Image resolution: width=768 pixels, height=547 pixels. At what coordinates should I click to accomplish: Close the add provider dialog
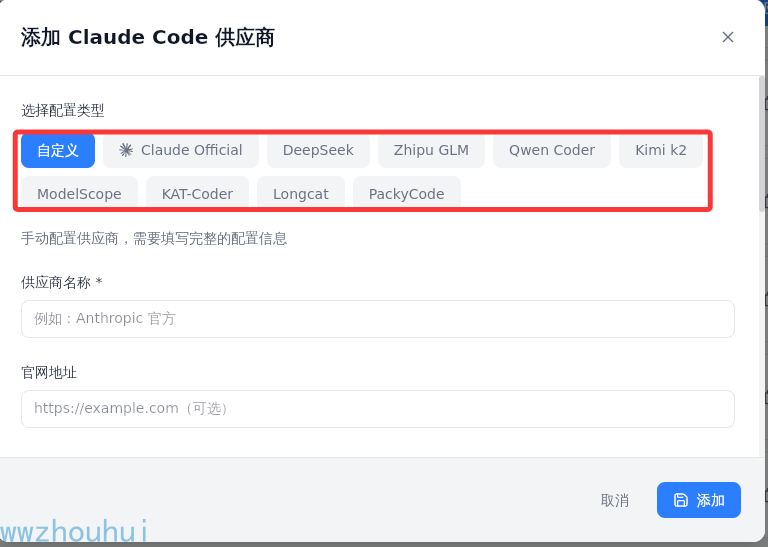(x=727, y=37)
